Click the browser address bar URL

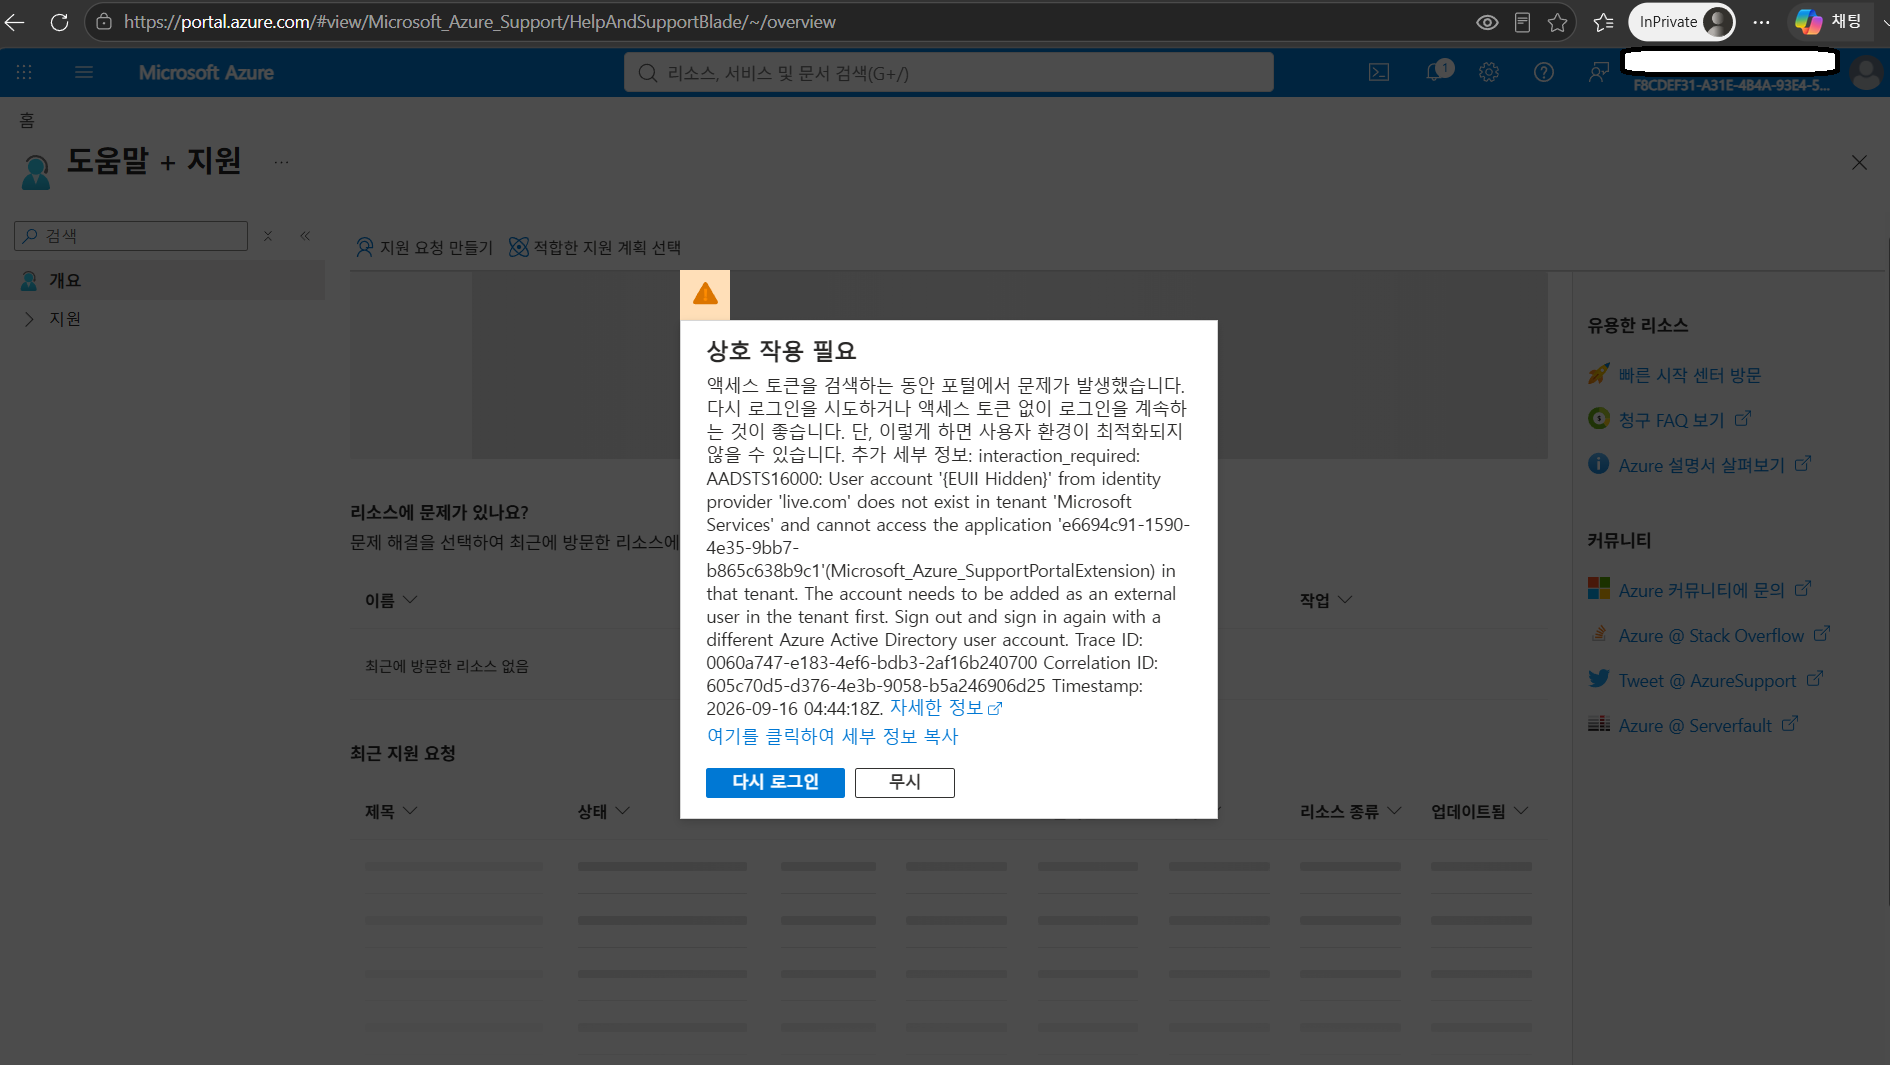tap(480, 22)
